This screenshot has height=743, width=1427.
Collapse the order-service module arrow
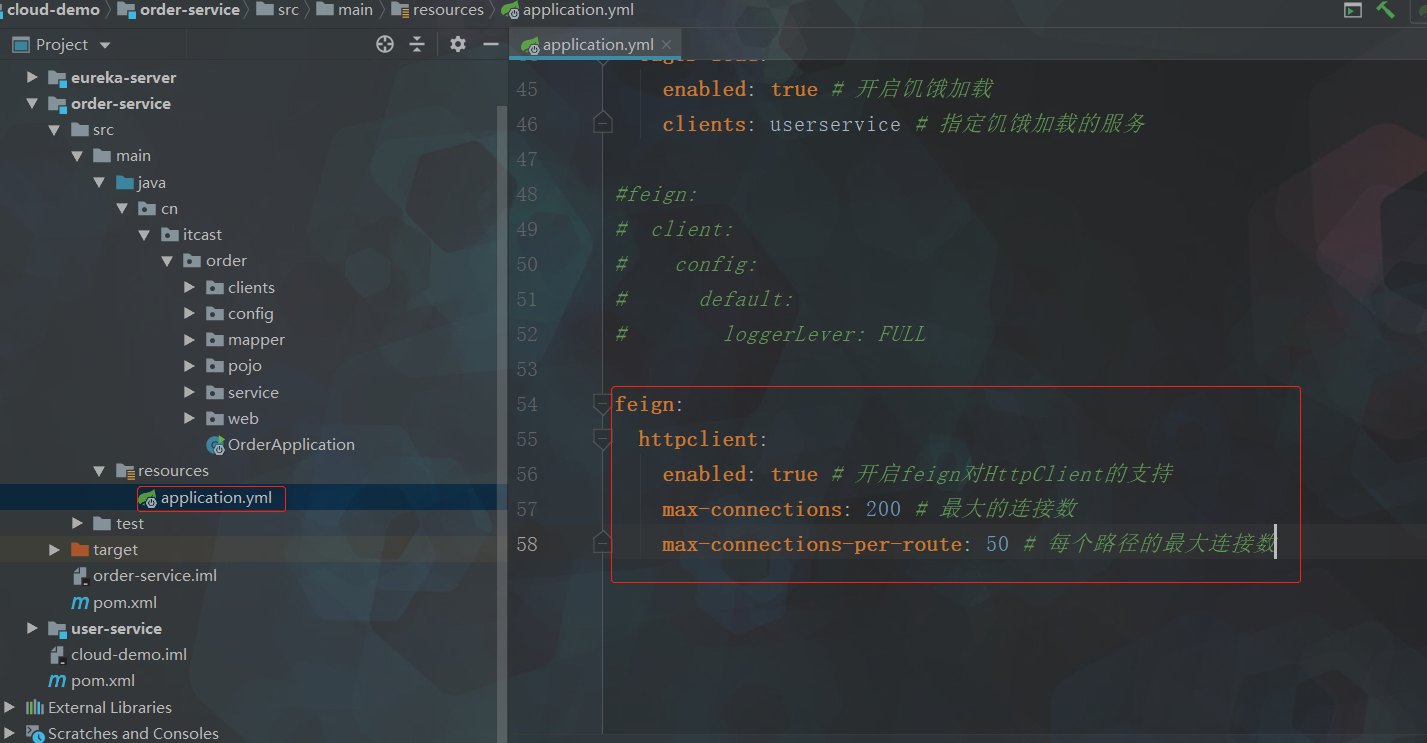click(32, 103)
